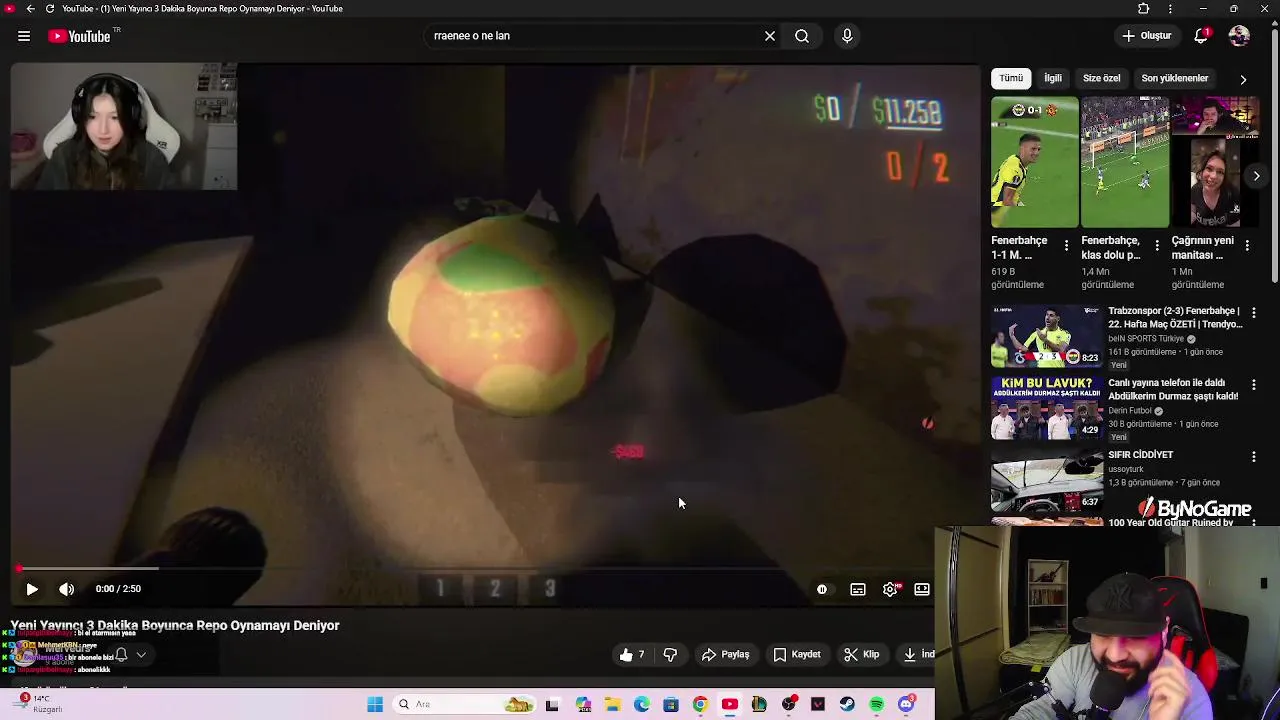Create a clip with Klip button
This screenshot has height=720, width=1280.
pos(861,655)
